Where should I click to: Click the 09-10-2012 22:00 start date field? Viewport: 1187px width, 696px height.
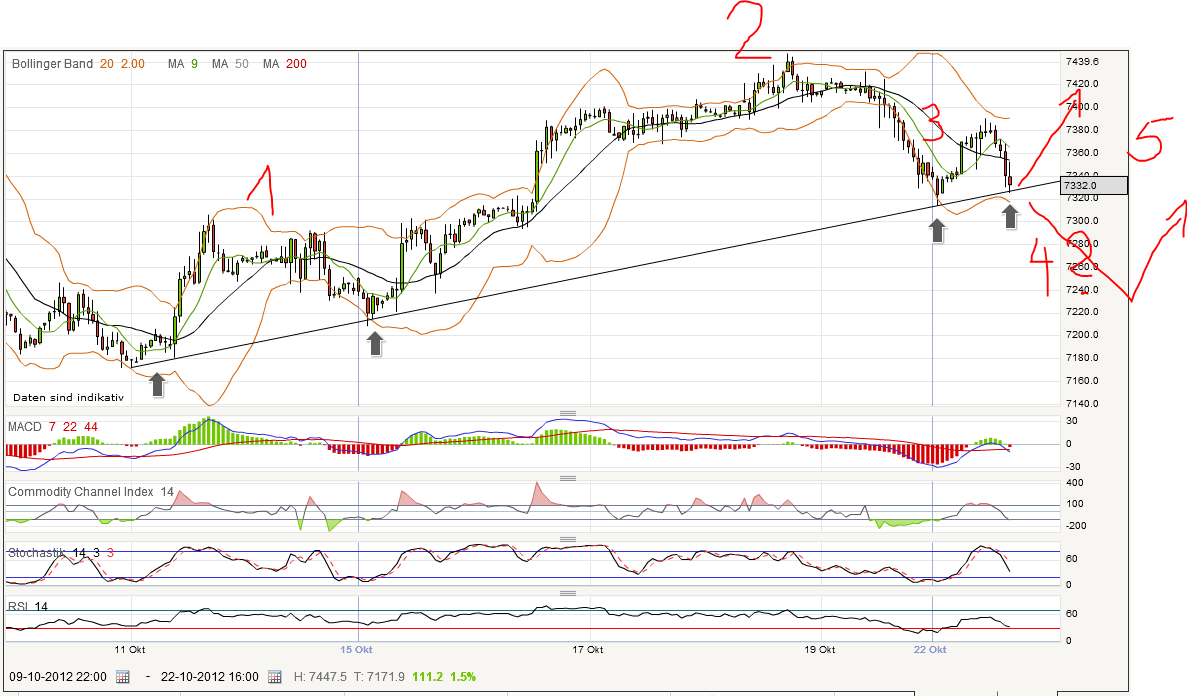[60, 676]
